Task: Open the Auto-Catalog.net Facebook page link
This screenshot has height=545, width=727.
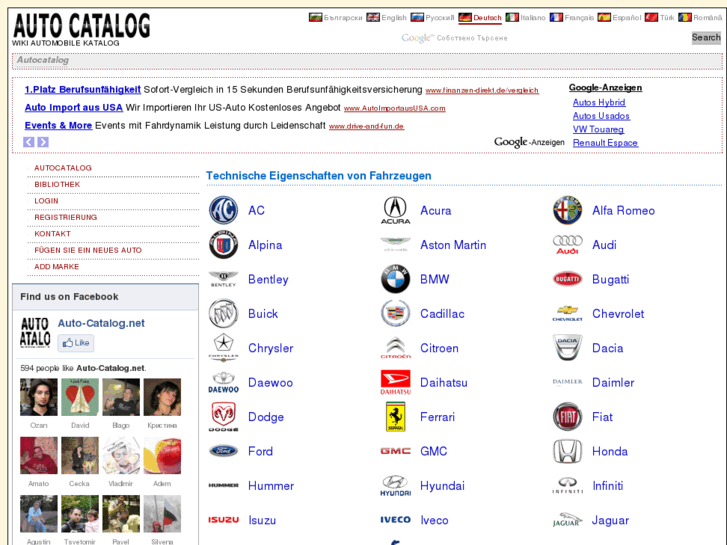Action: pyautogui.click(x=101, y=323)
